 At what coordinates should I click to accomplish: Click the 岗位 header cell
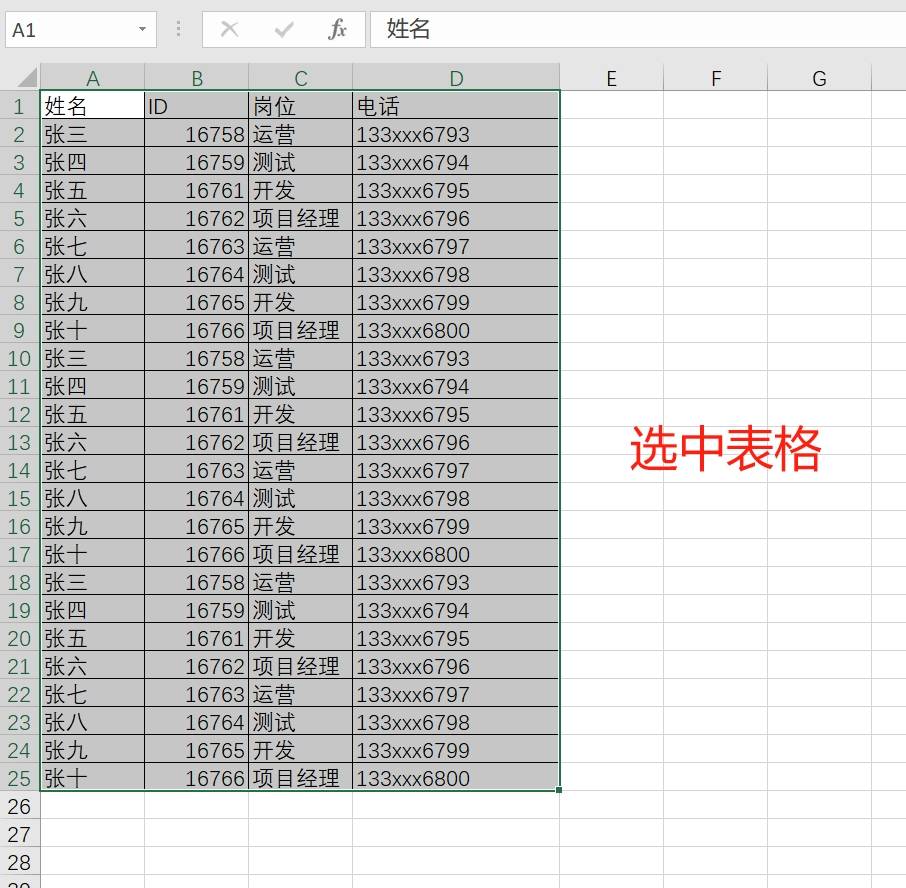click(x=300, y=106)
